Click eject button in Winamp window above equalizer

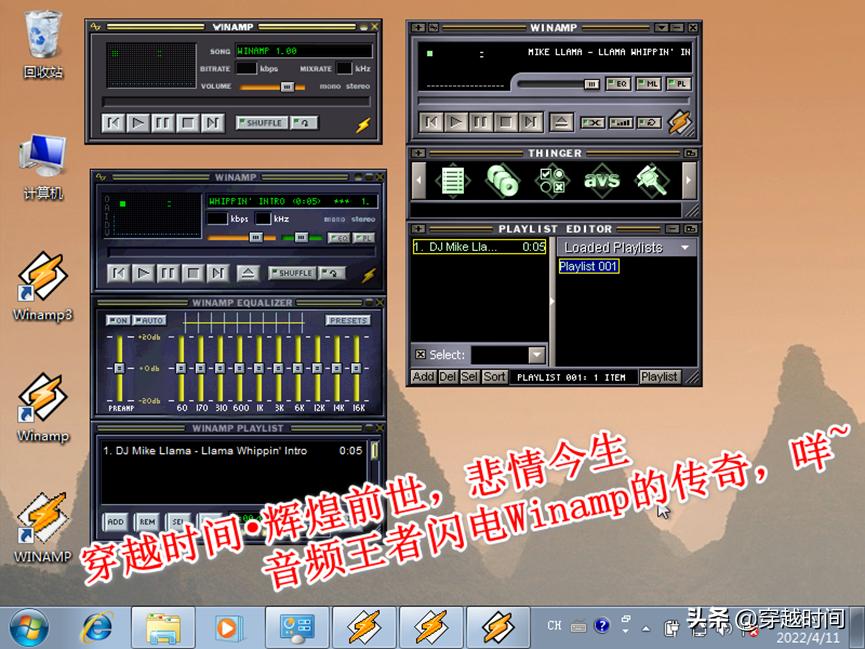point(248,273)
